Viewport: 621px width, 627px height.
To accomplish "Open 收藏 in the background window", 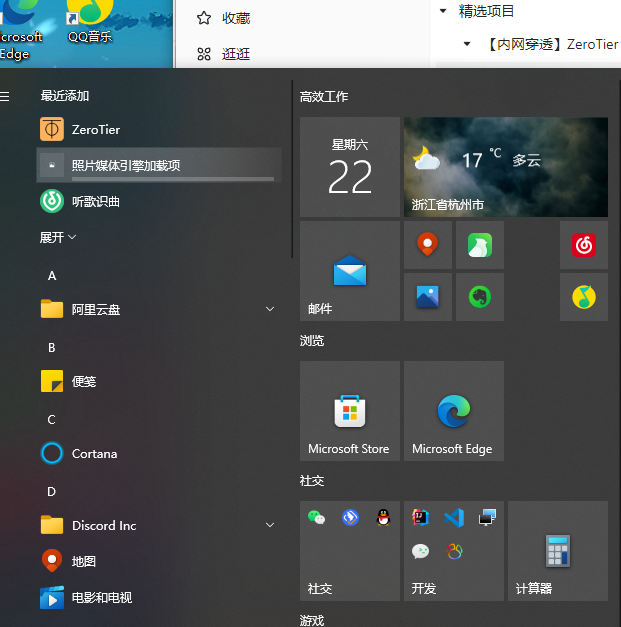I will click(x=223, y=18).
